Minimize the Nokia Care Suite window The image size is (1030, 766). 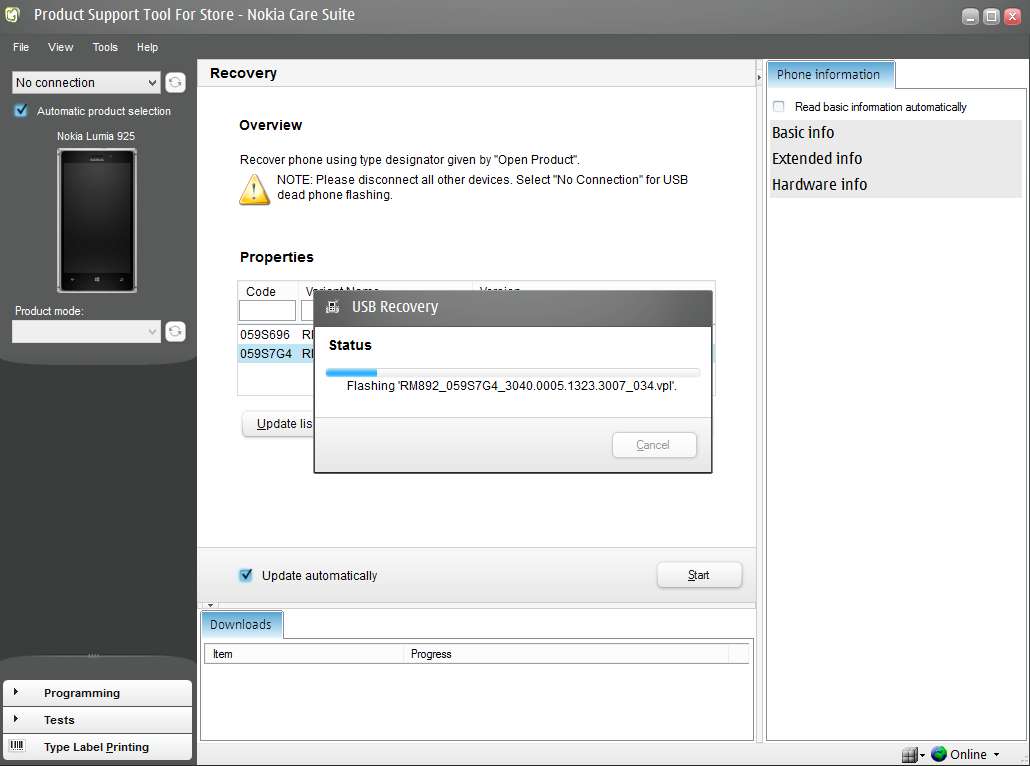(x=970, y=16)
